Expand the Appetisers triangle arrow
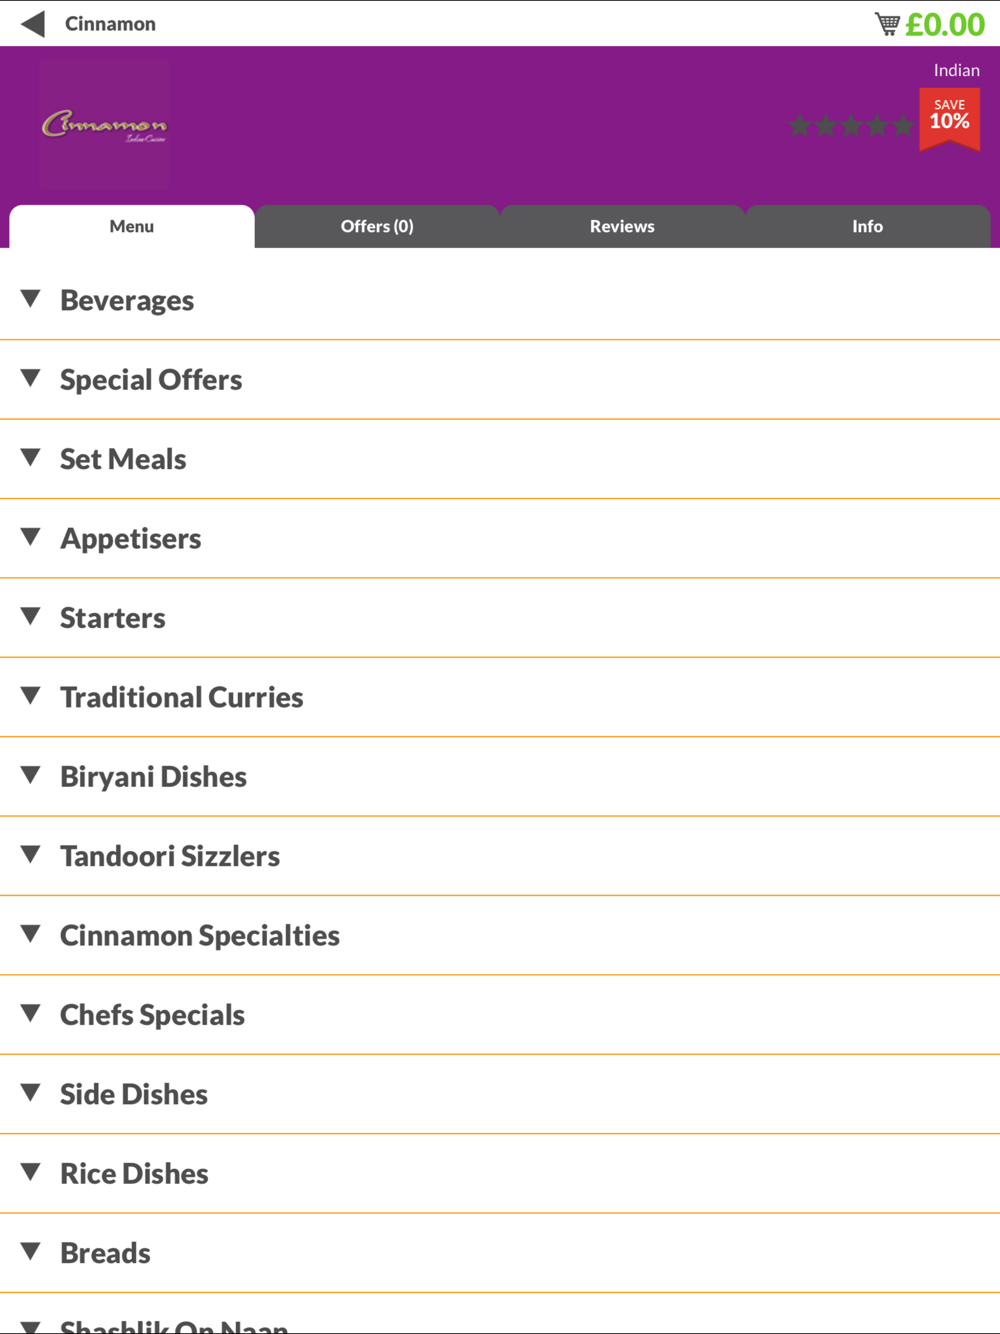This screenshot has height=1334, width=1000. 31,537
